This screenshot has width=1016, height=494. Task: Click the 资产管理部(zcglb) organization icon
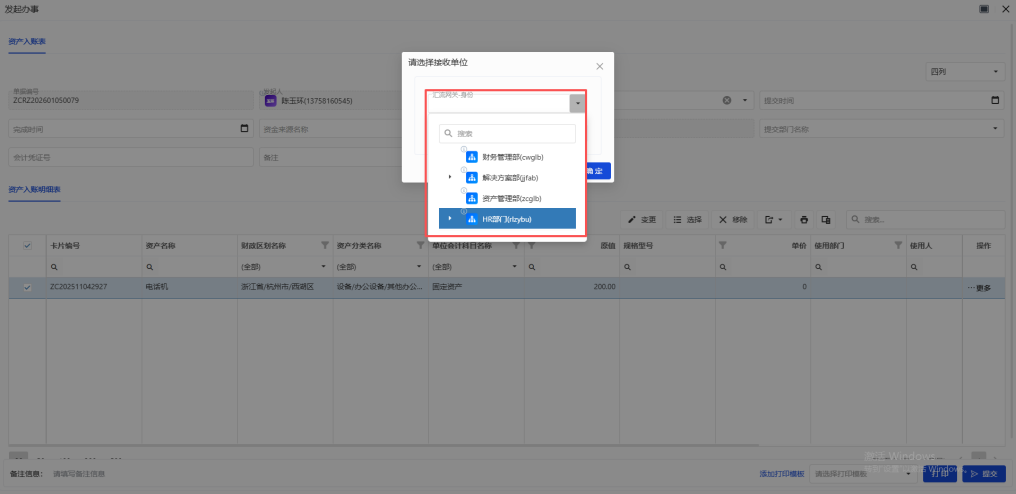472,198
